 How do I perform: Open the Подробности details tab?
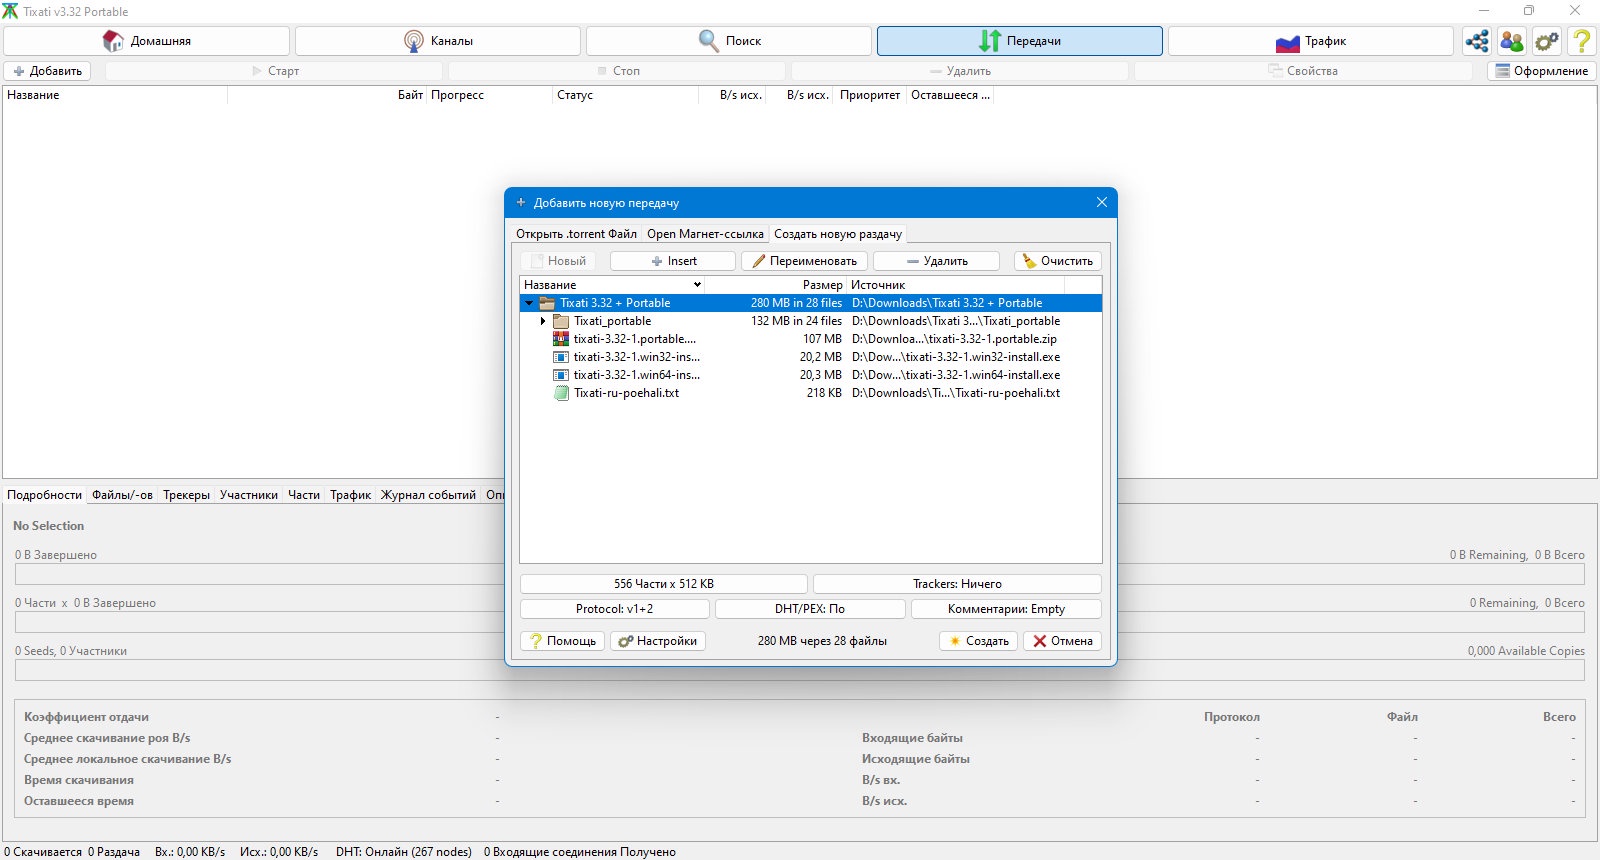pos(44,495)
